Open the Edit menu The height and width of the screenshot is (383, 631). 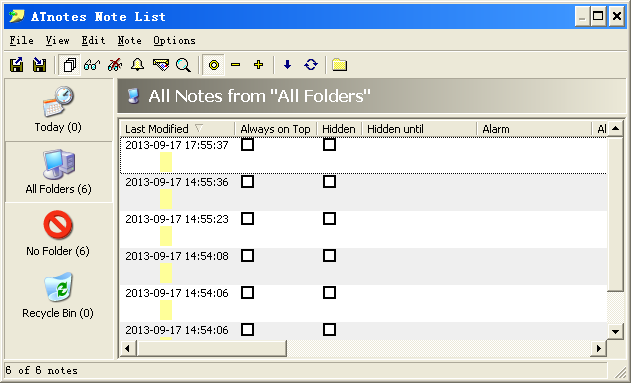[93, 41]
